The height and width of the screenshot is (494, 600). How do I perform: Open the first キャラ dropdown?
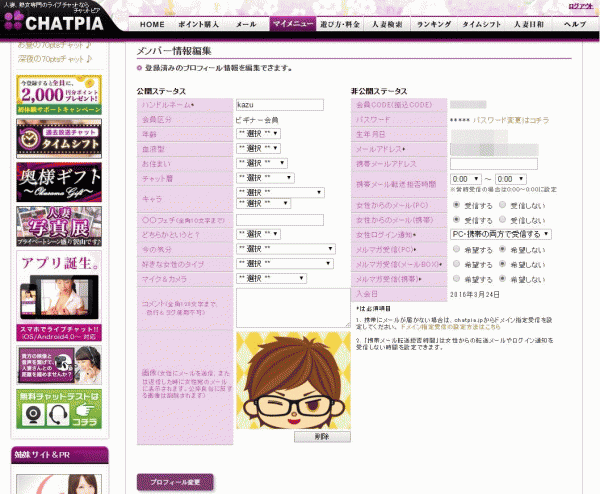coord(280,192)
